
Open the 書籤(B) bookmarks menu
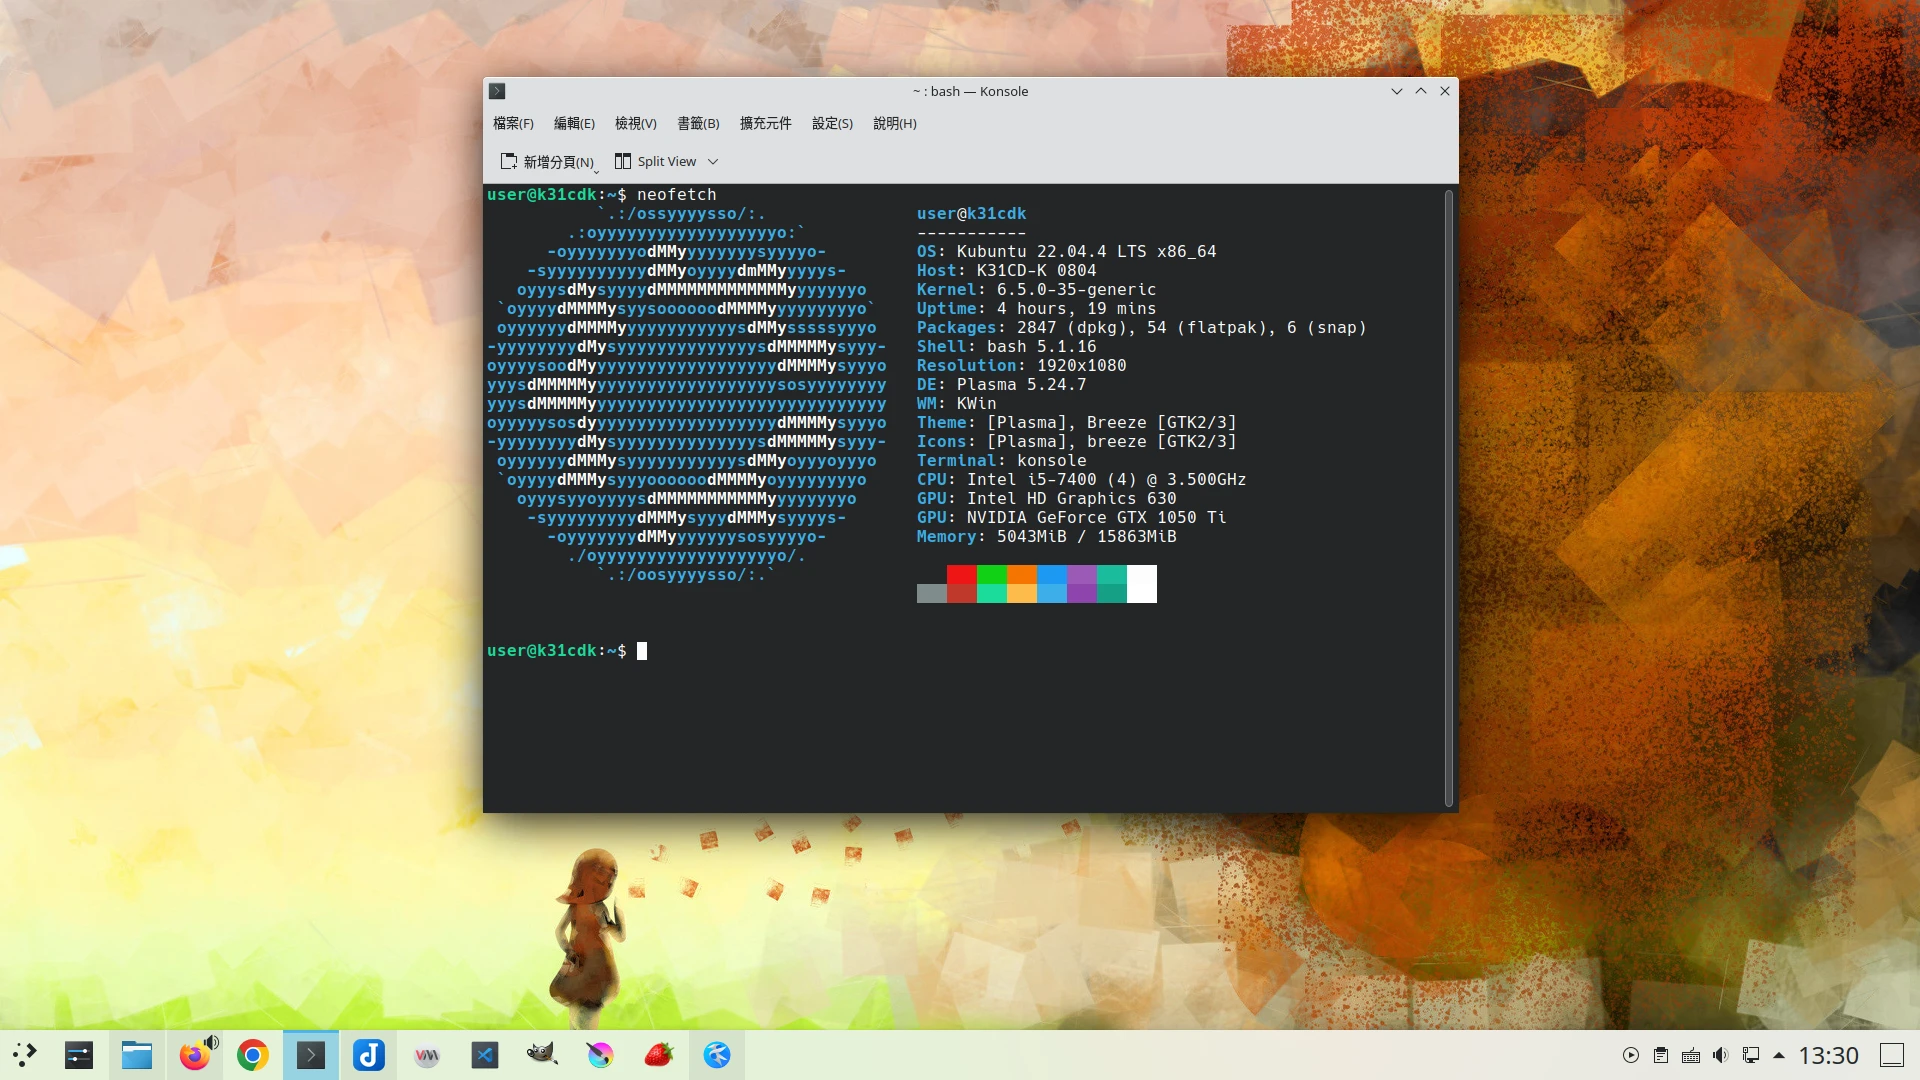coord(698,123)
